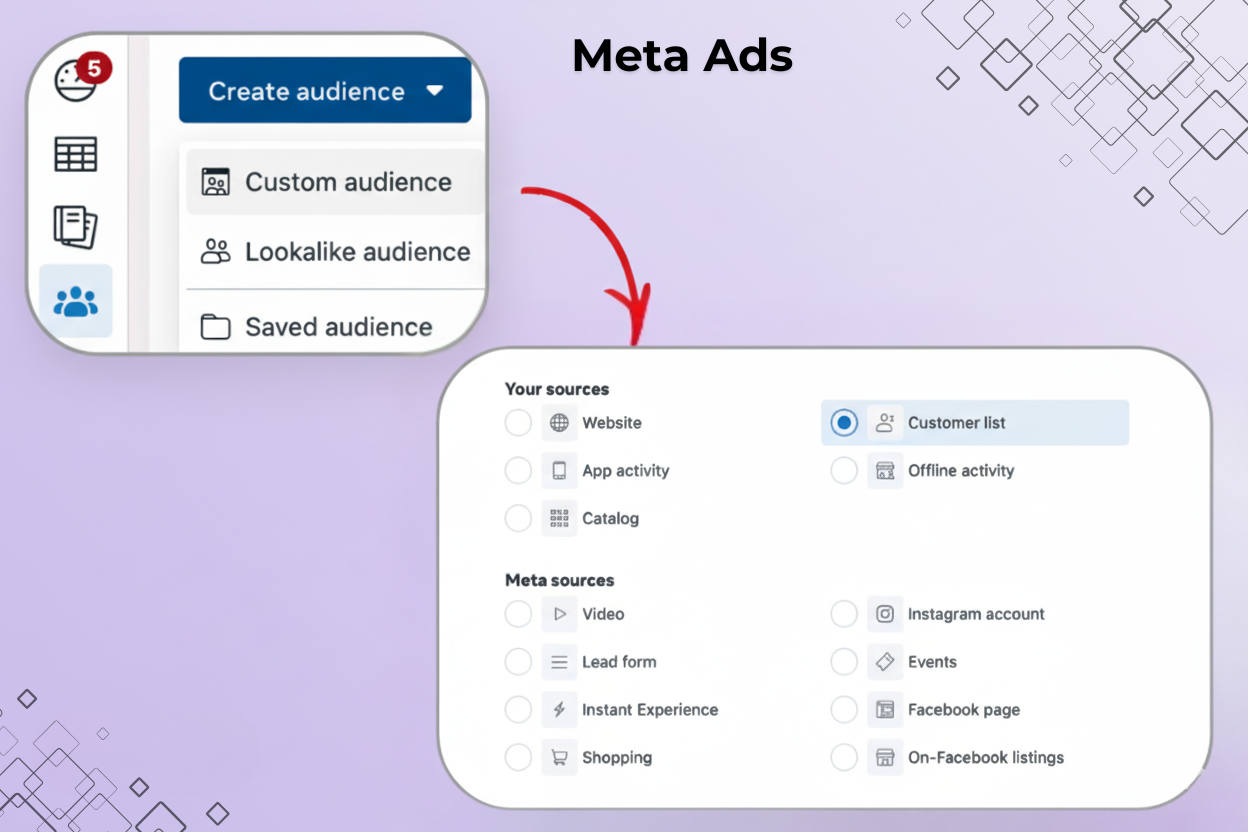Viewport: 1248px width, 832px height.
Task: Click the Customer list label
Action: 957,423
